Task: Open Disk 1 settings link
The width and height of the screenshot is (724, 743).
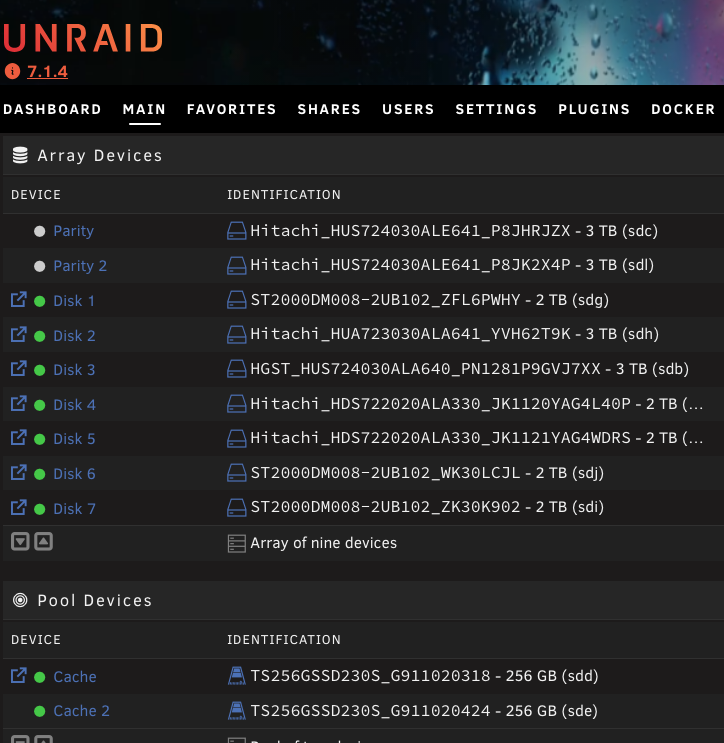Action: 74,301
